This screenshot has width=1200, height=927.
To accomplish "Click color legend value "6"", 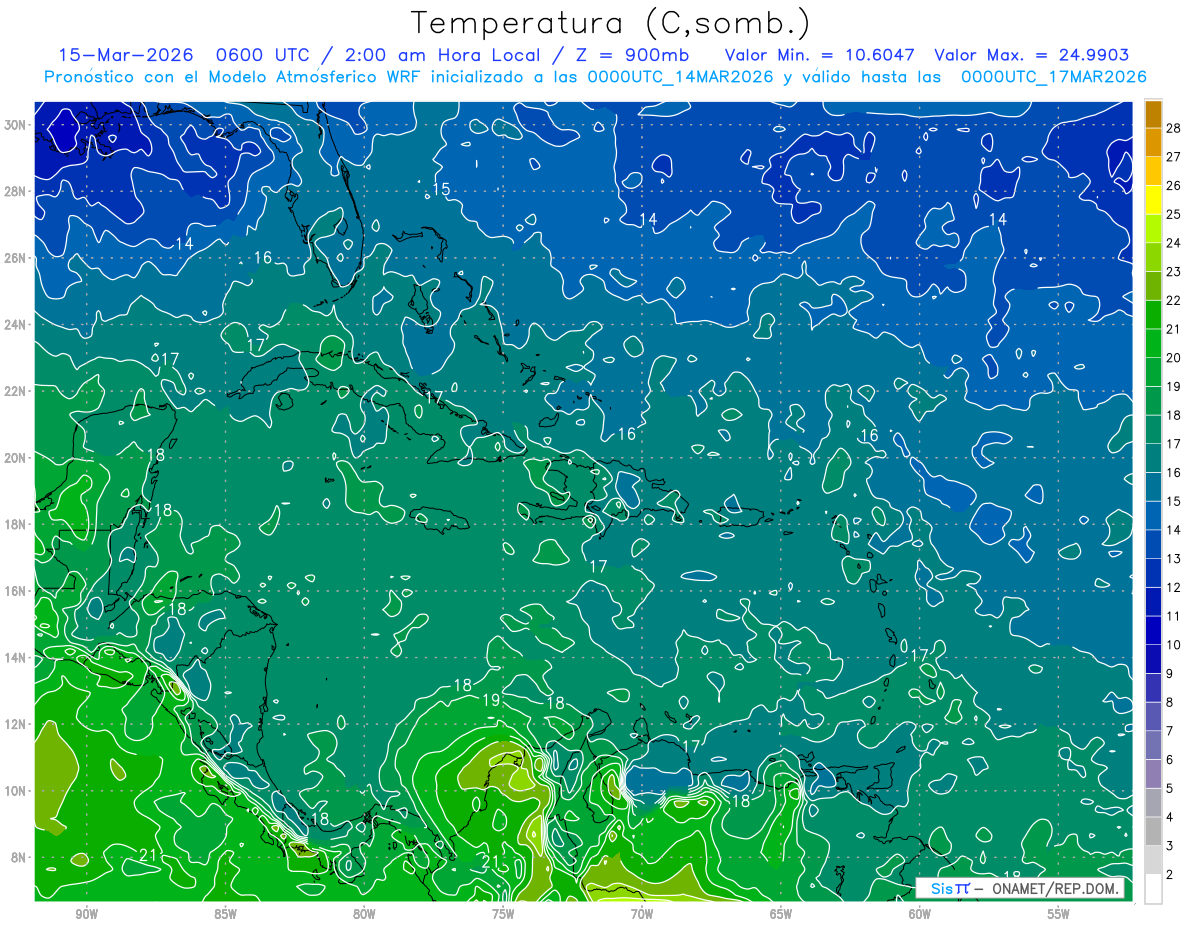I will point(1170,760).
